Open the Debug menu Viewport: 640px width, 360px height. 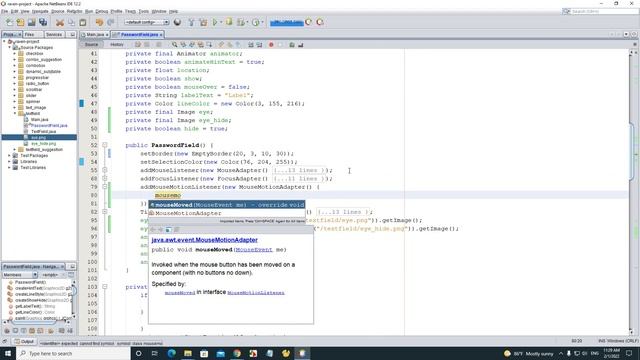point(102,11)
